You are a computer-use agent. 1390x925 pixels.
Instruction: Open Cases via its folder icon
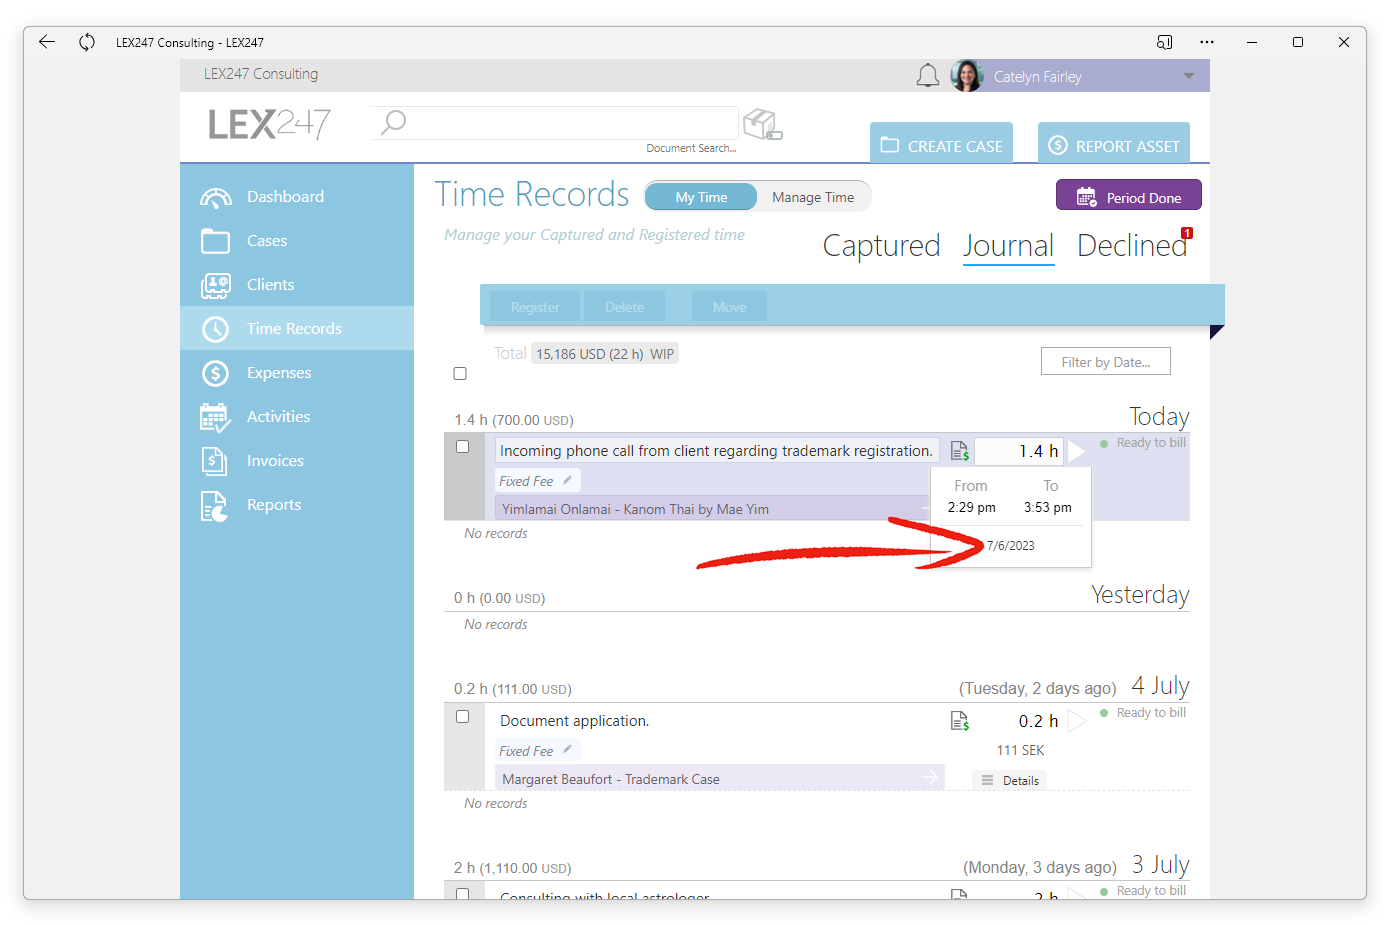point(215,241)
